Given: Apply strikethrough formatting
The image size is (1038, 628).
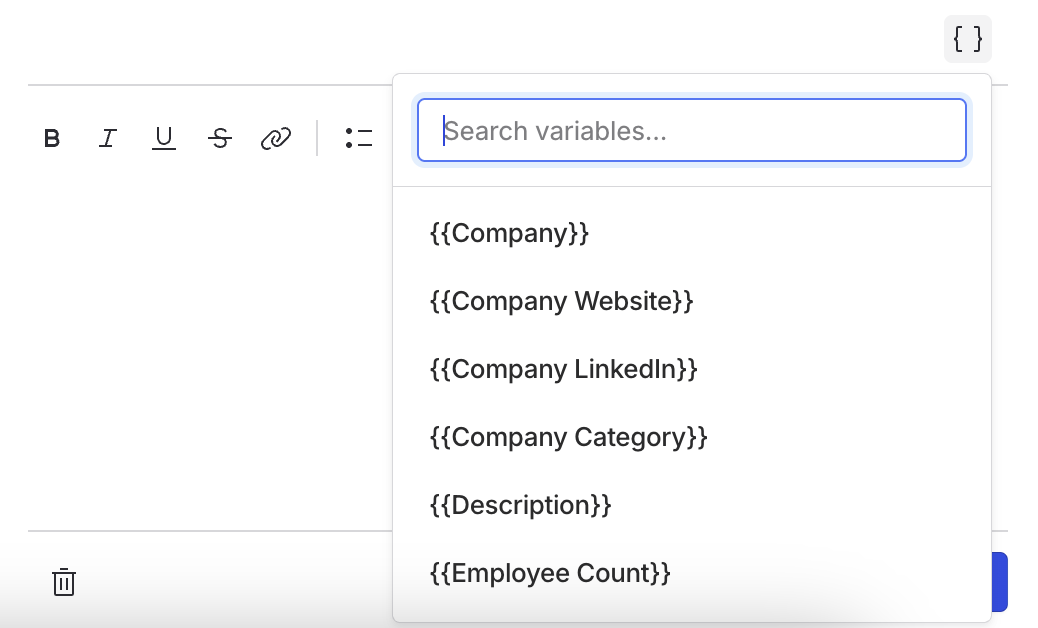Looking at the screenshot, I should [220, 138].
